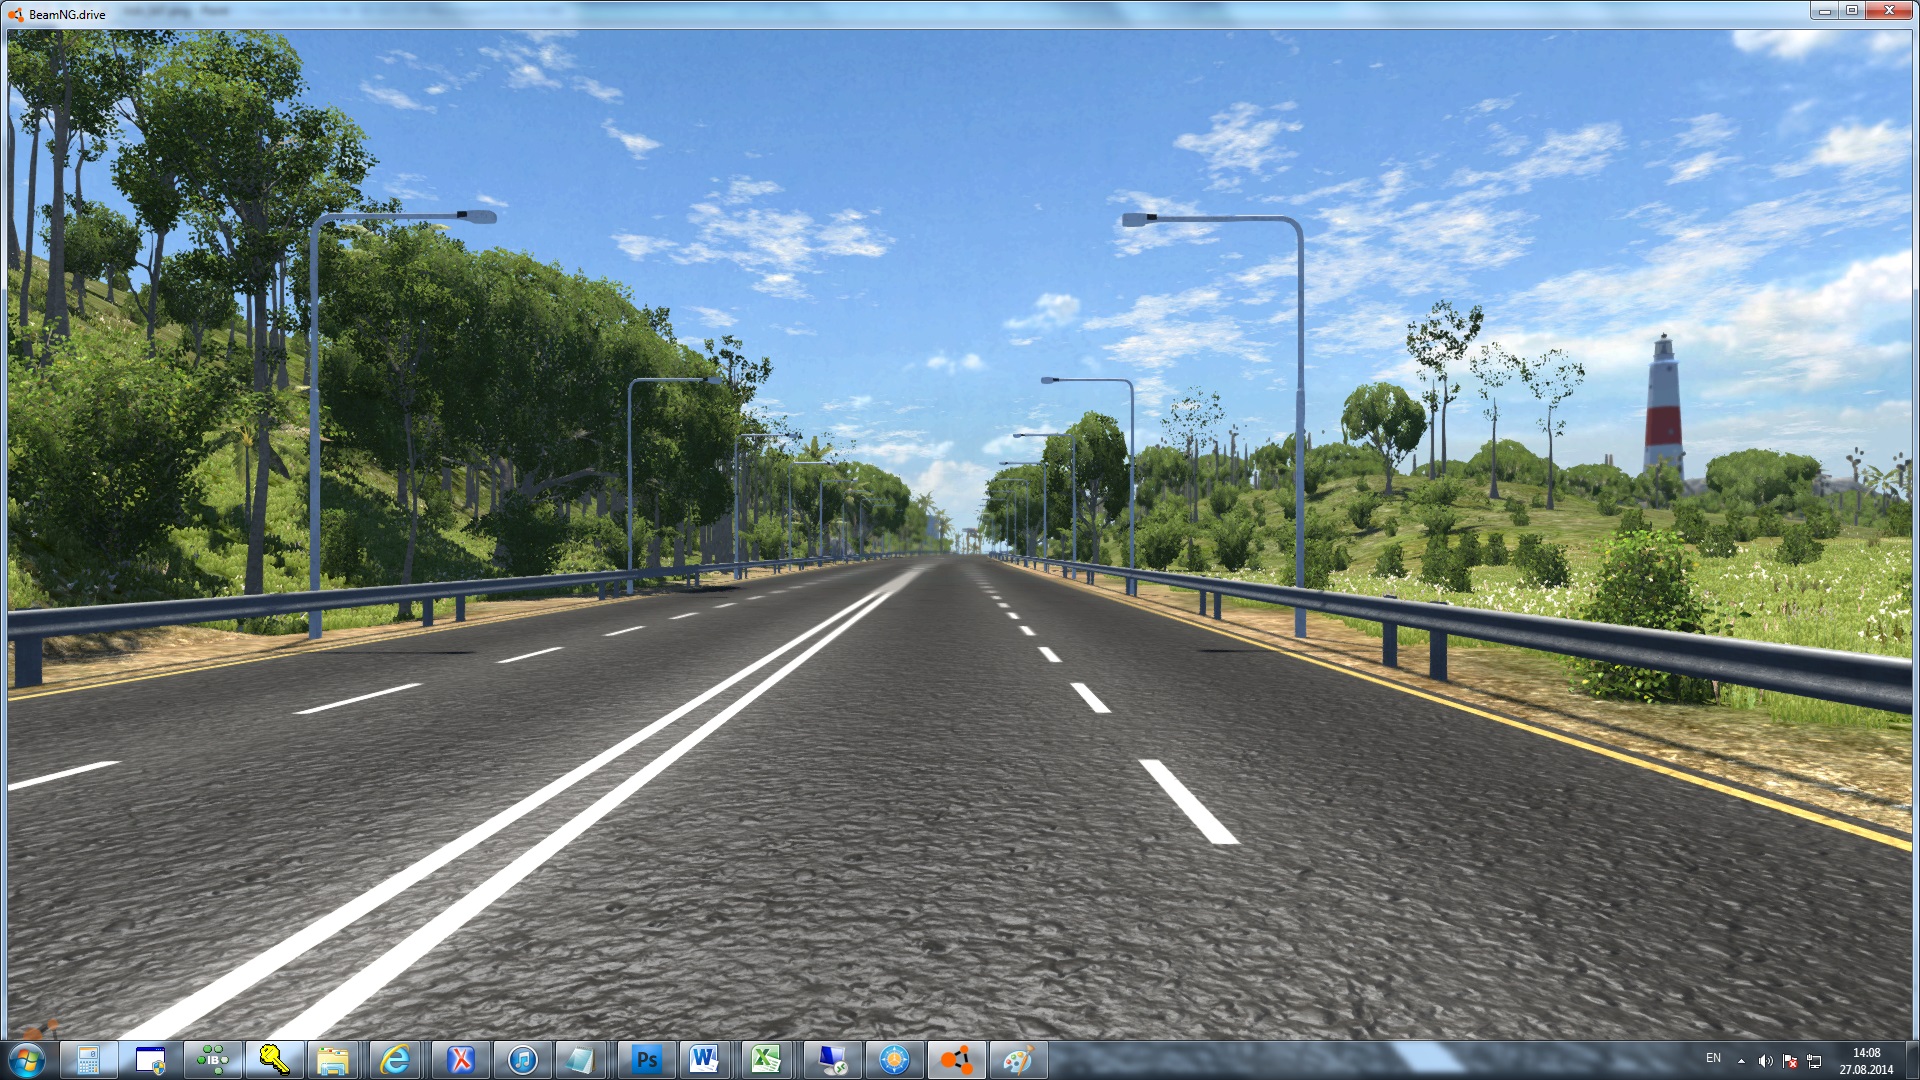This screenshot has width=1920, height=1080.
Task: Open the red X application icon
Action: pyautogui.click(x=460, y=1060)
